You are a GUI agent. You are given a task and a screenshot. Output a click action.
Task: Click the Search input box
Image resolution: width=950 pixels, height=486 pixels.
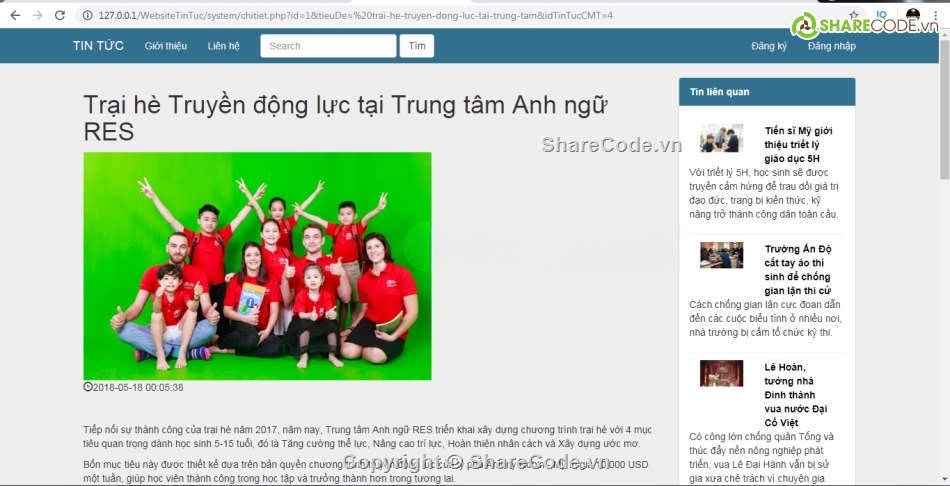(328, 46)
